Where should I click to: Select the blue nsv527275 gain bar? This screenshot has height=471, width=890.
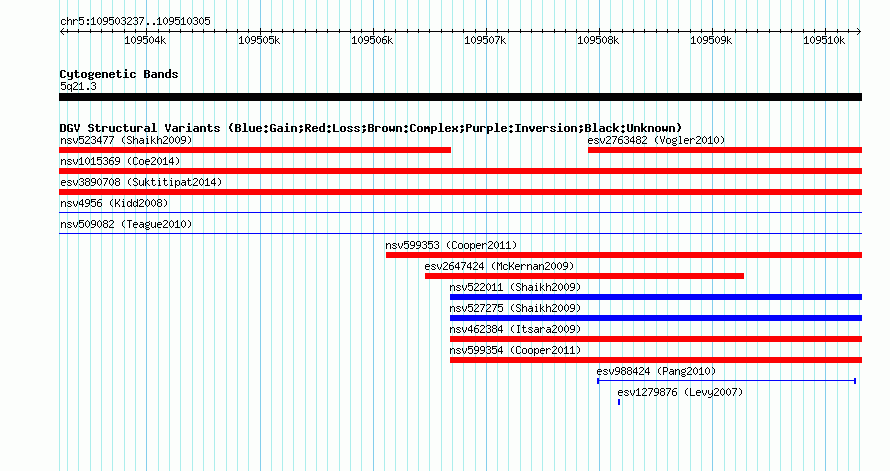[x=656, y=318]
